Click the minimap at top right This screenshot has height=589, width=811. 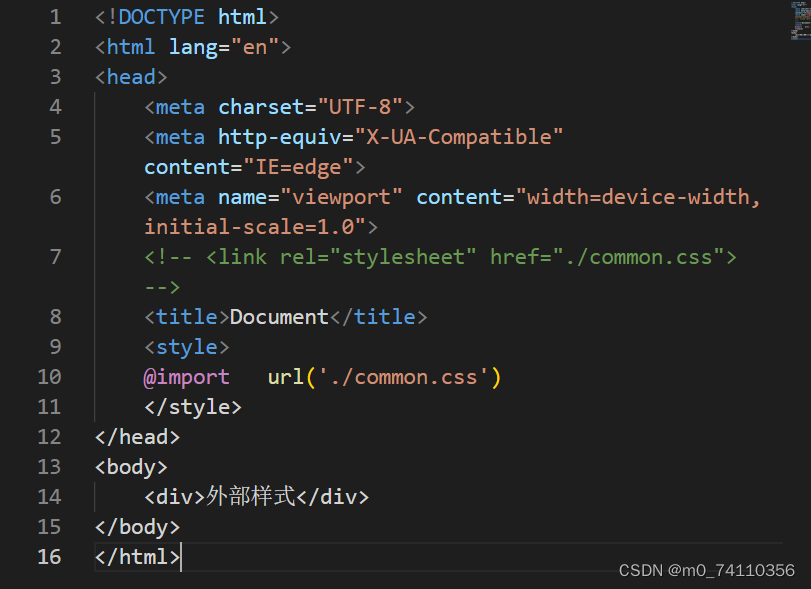(801, 21)
